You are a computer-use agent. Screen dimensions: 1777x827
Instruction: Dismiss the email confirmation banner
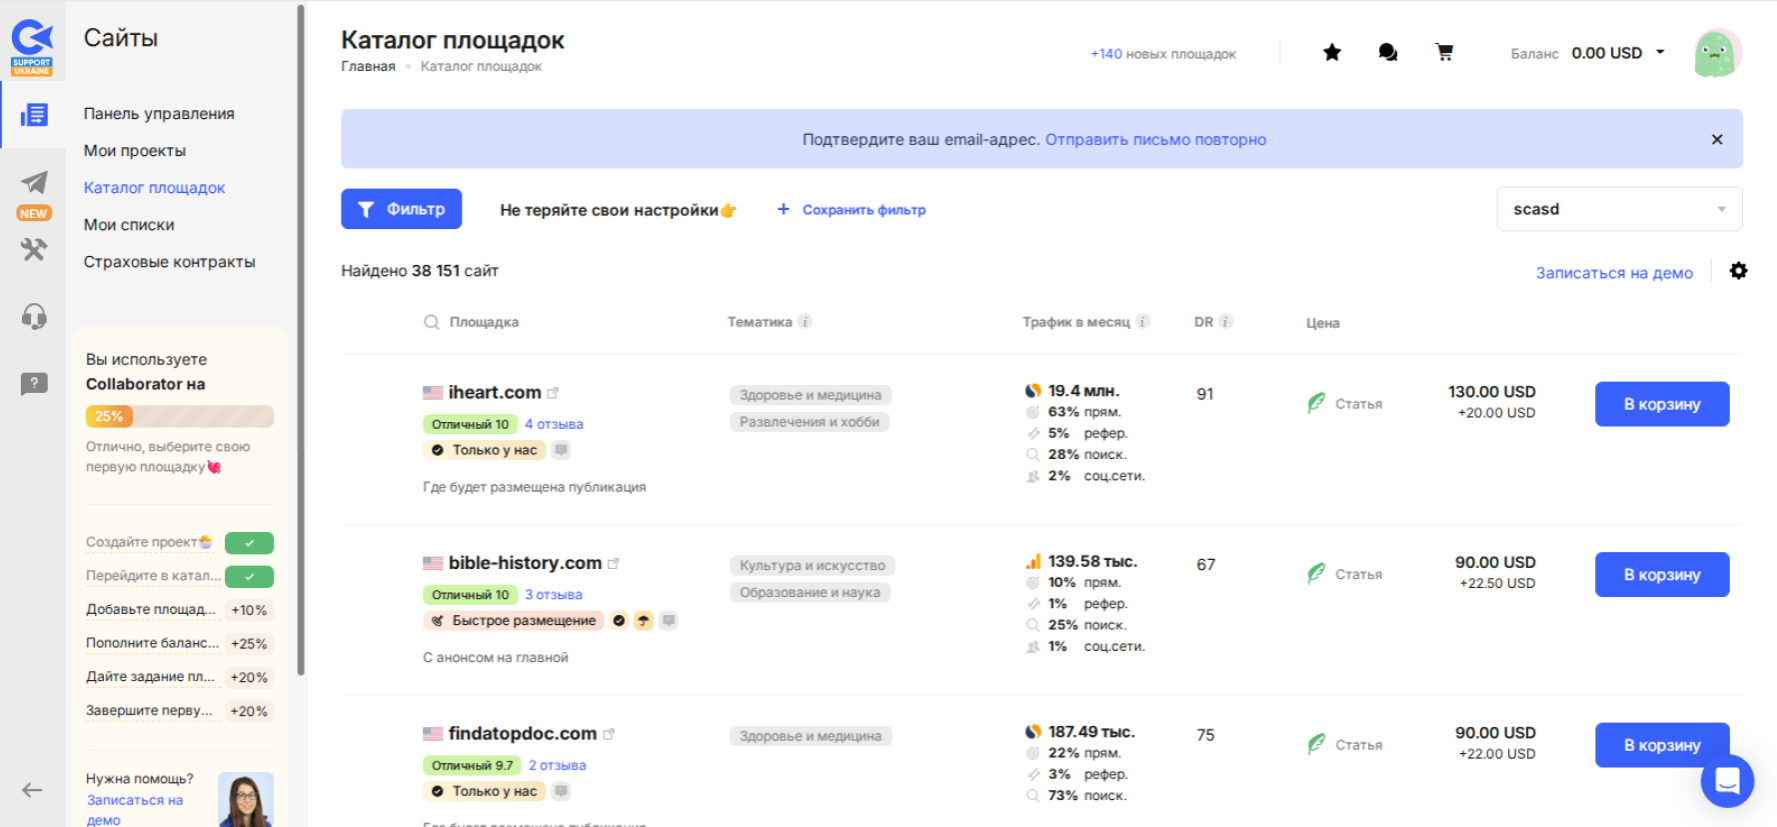click(x=1717, y=139)
